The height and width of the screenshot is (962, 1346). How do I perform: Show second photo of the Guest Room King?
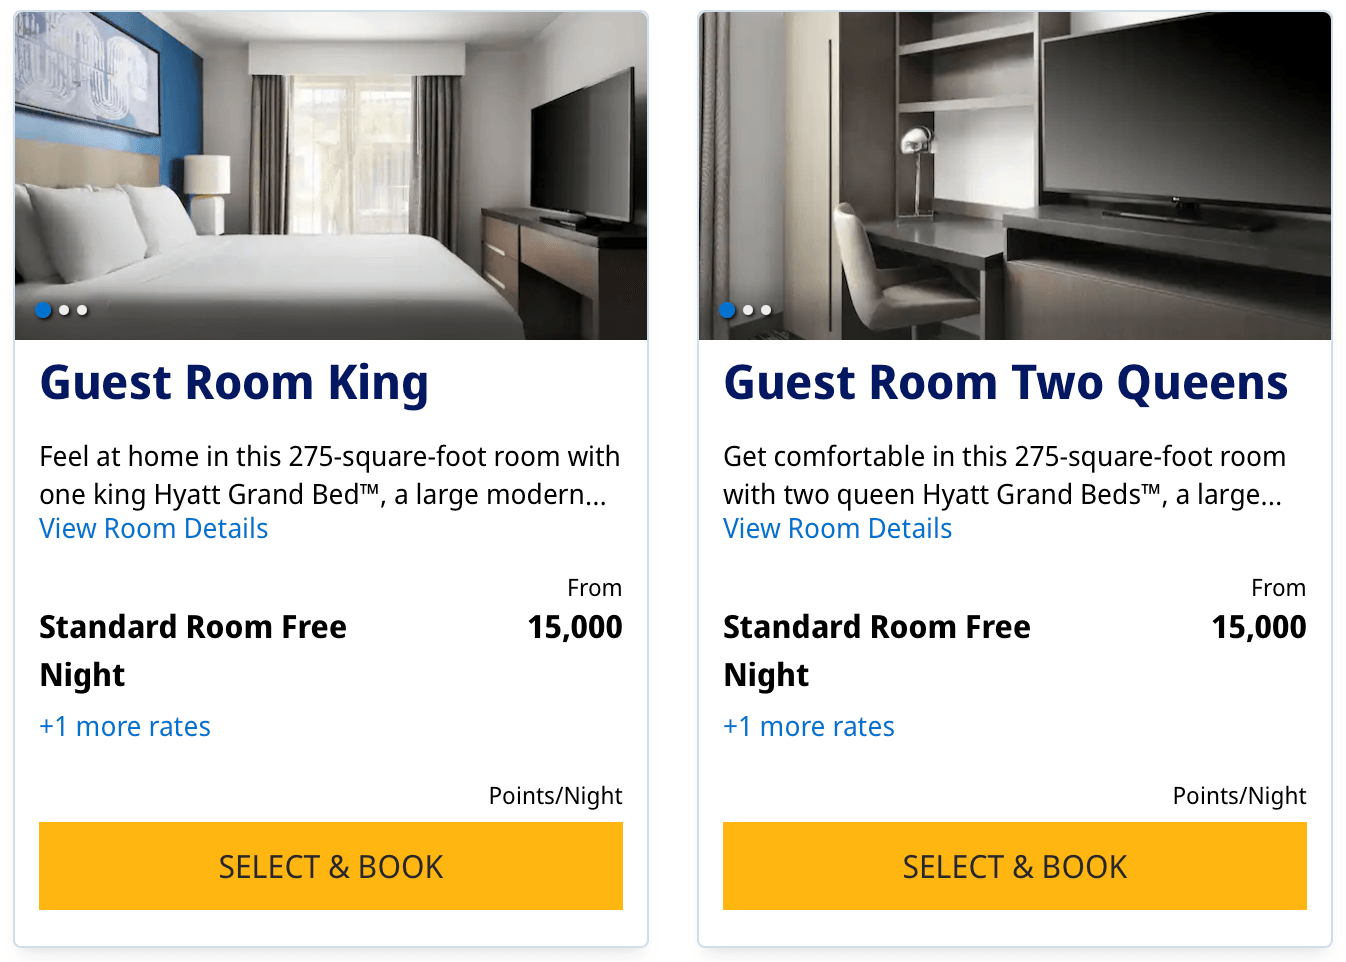pyautogui.click(x=64, y=310)
